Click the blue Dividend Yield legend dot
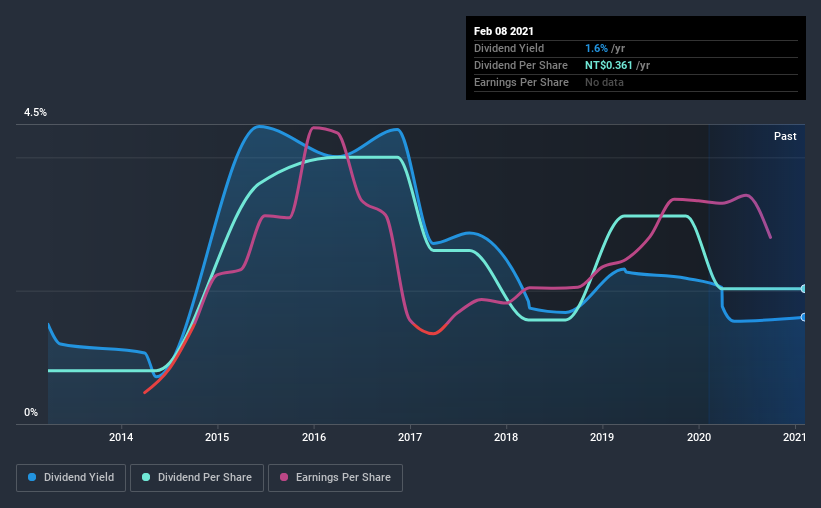Image resolution: width=821 pixels, height=508 pixels. coord(32,477)
